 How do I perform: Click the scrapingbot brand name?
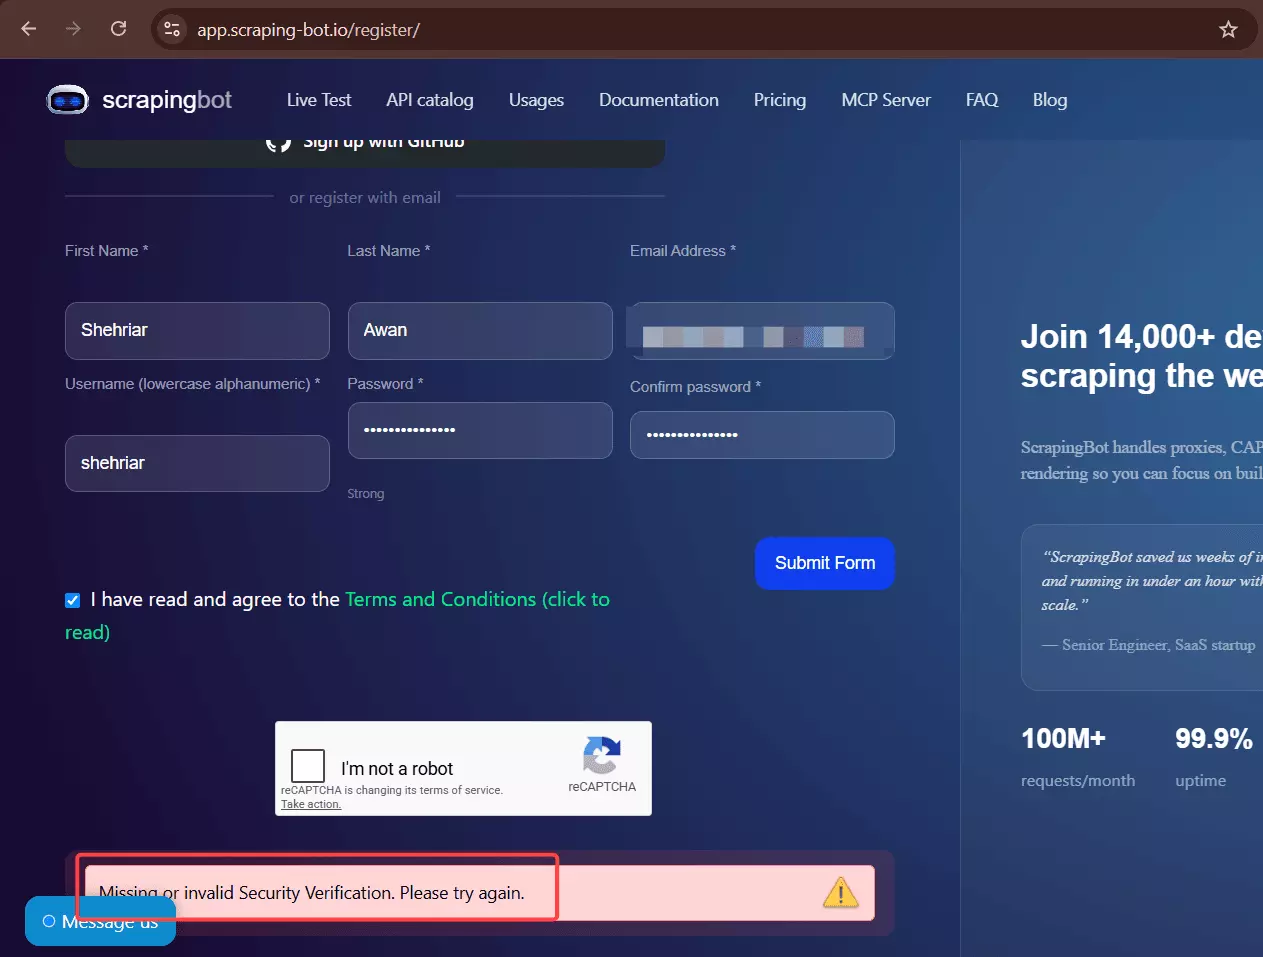click(167, 100)
